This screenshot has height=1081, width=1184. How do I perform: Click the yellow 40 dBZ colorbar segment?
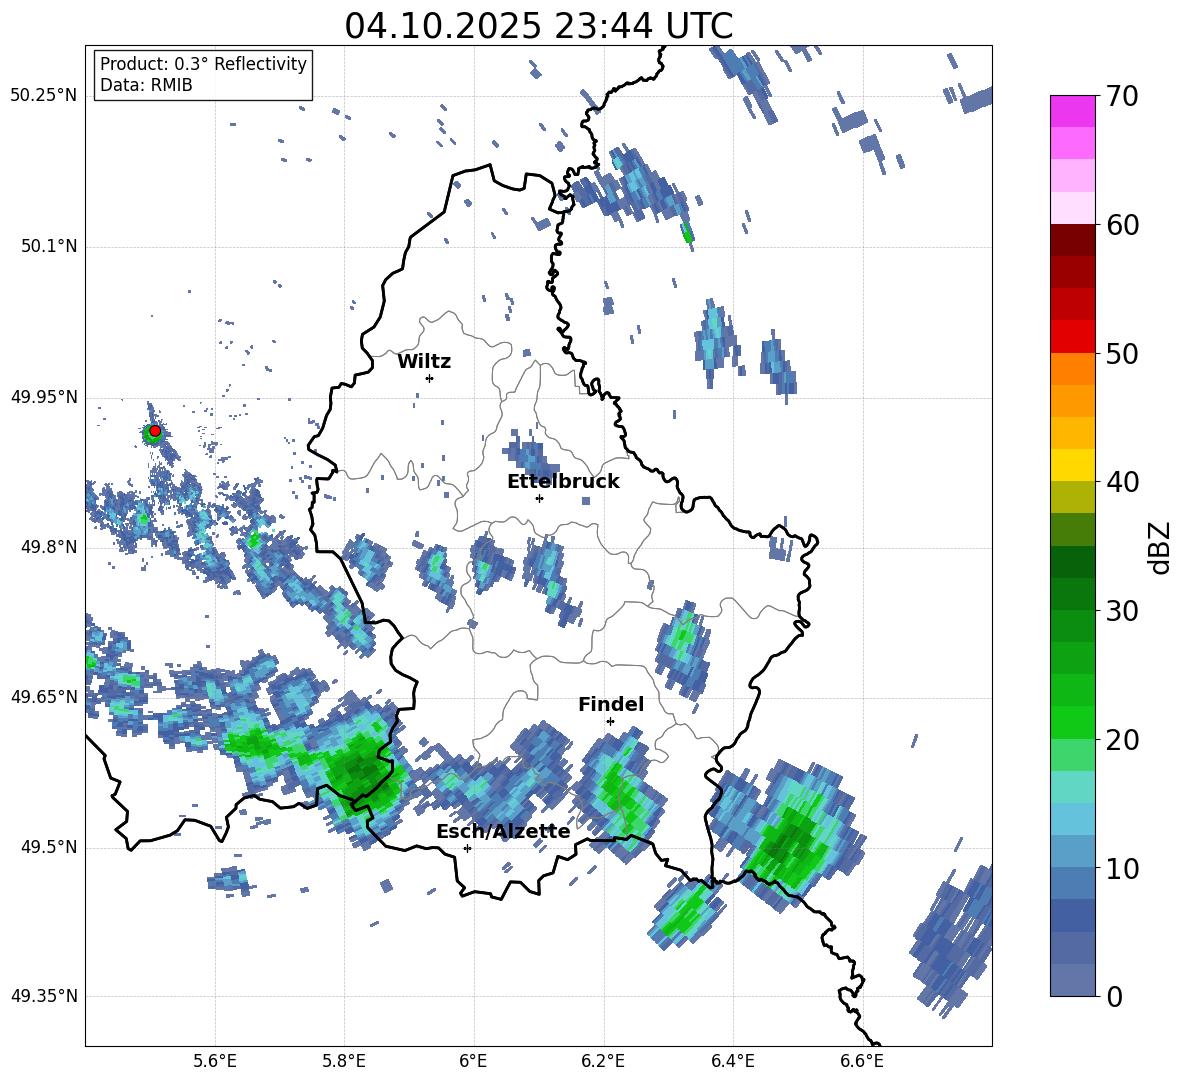(x=1073, y=465)
